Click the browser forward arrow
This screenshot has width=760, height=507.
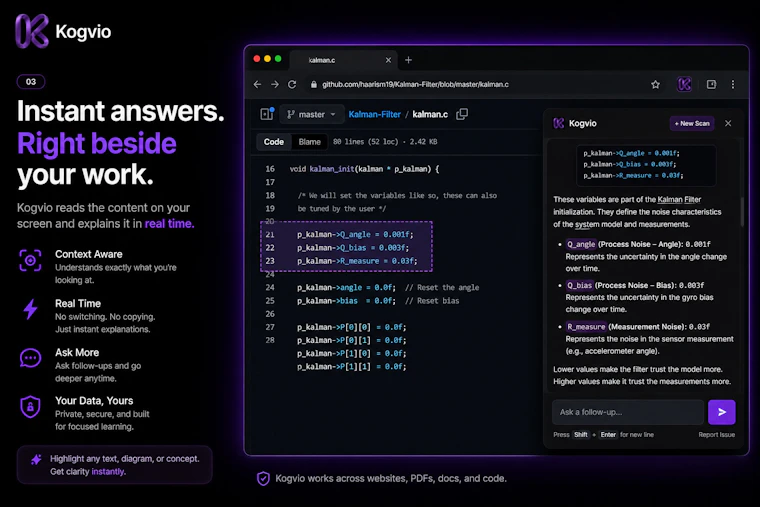pos(275,84)
